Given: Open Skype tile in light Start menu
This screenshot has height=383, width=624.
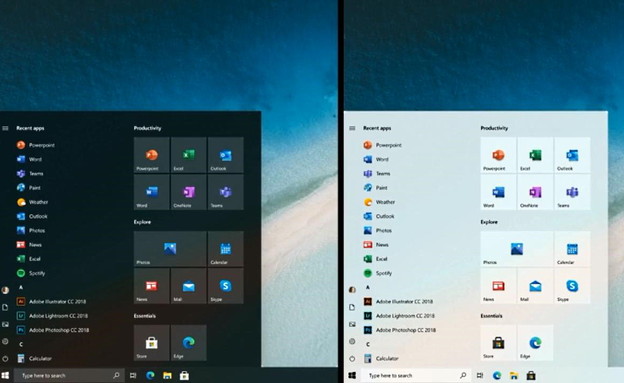Looking at the screenshot, I should point(572,286).
